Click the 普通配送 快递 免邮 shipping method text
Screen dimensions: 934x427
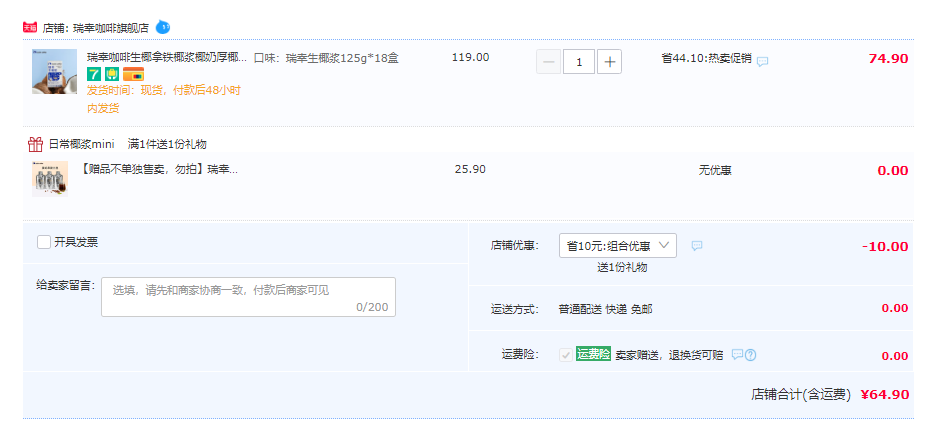[605, 309]
